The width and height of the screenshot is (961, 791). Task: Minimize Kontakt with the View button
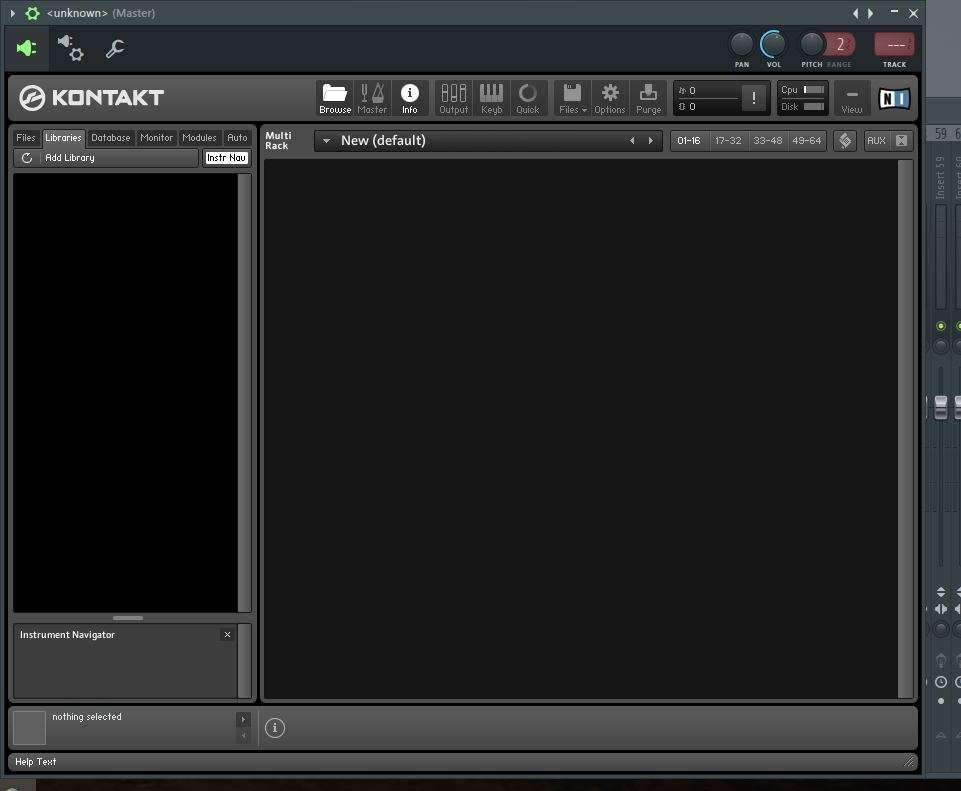(851, 98)
